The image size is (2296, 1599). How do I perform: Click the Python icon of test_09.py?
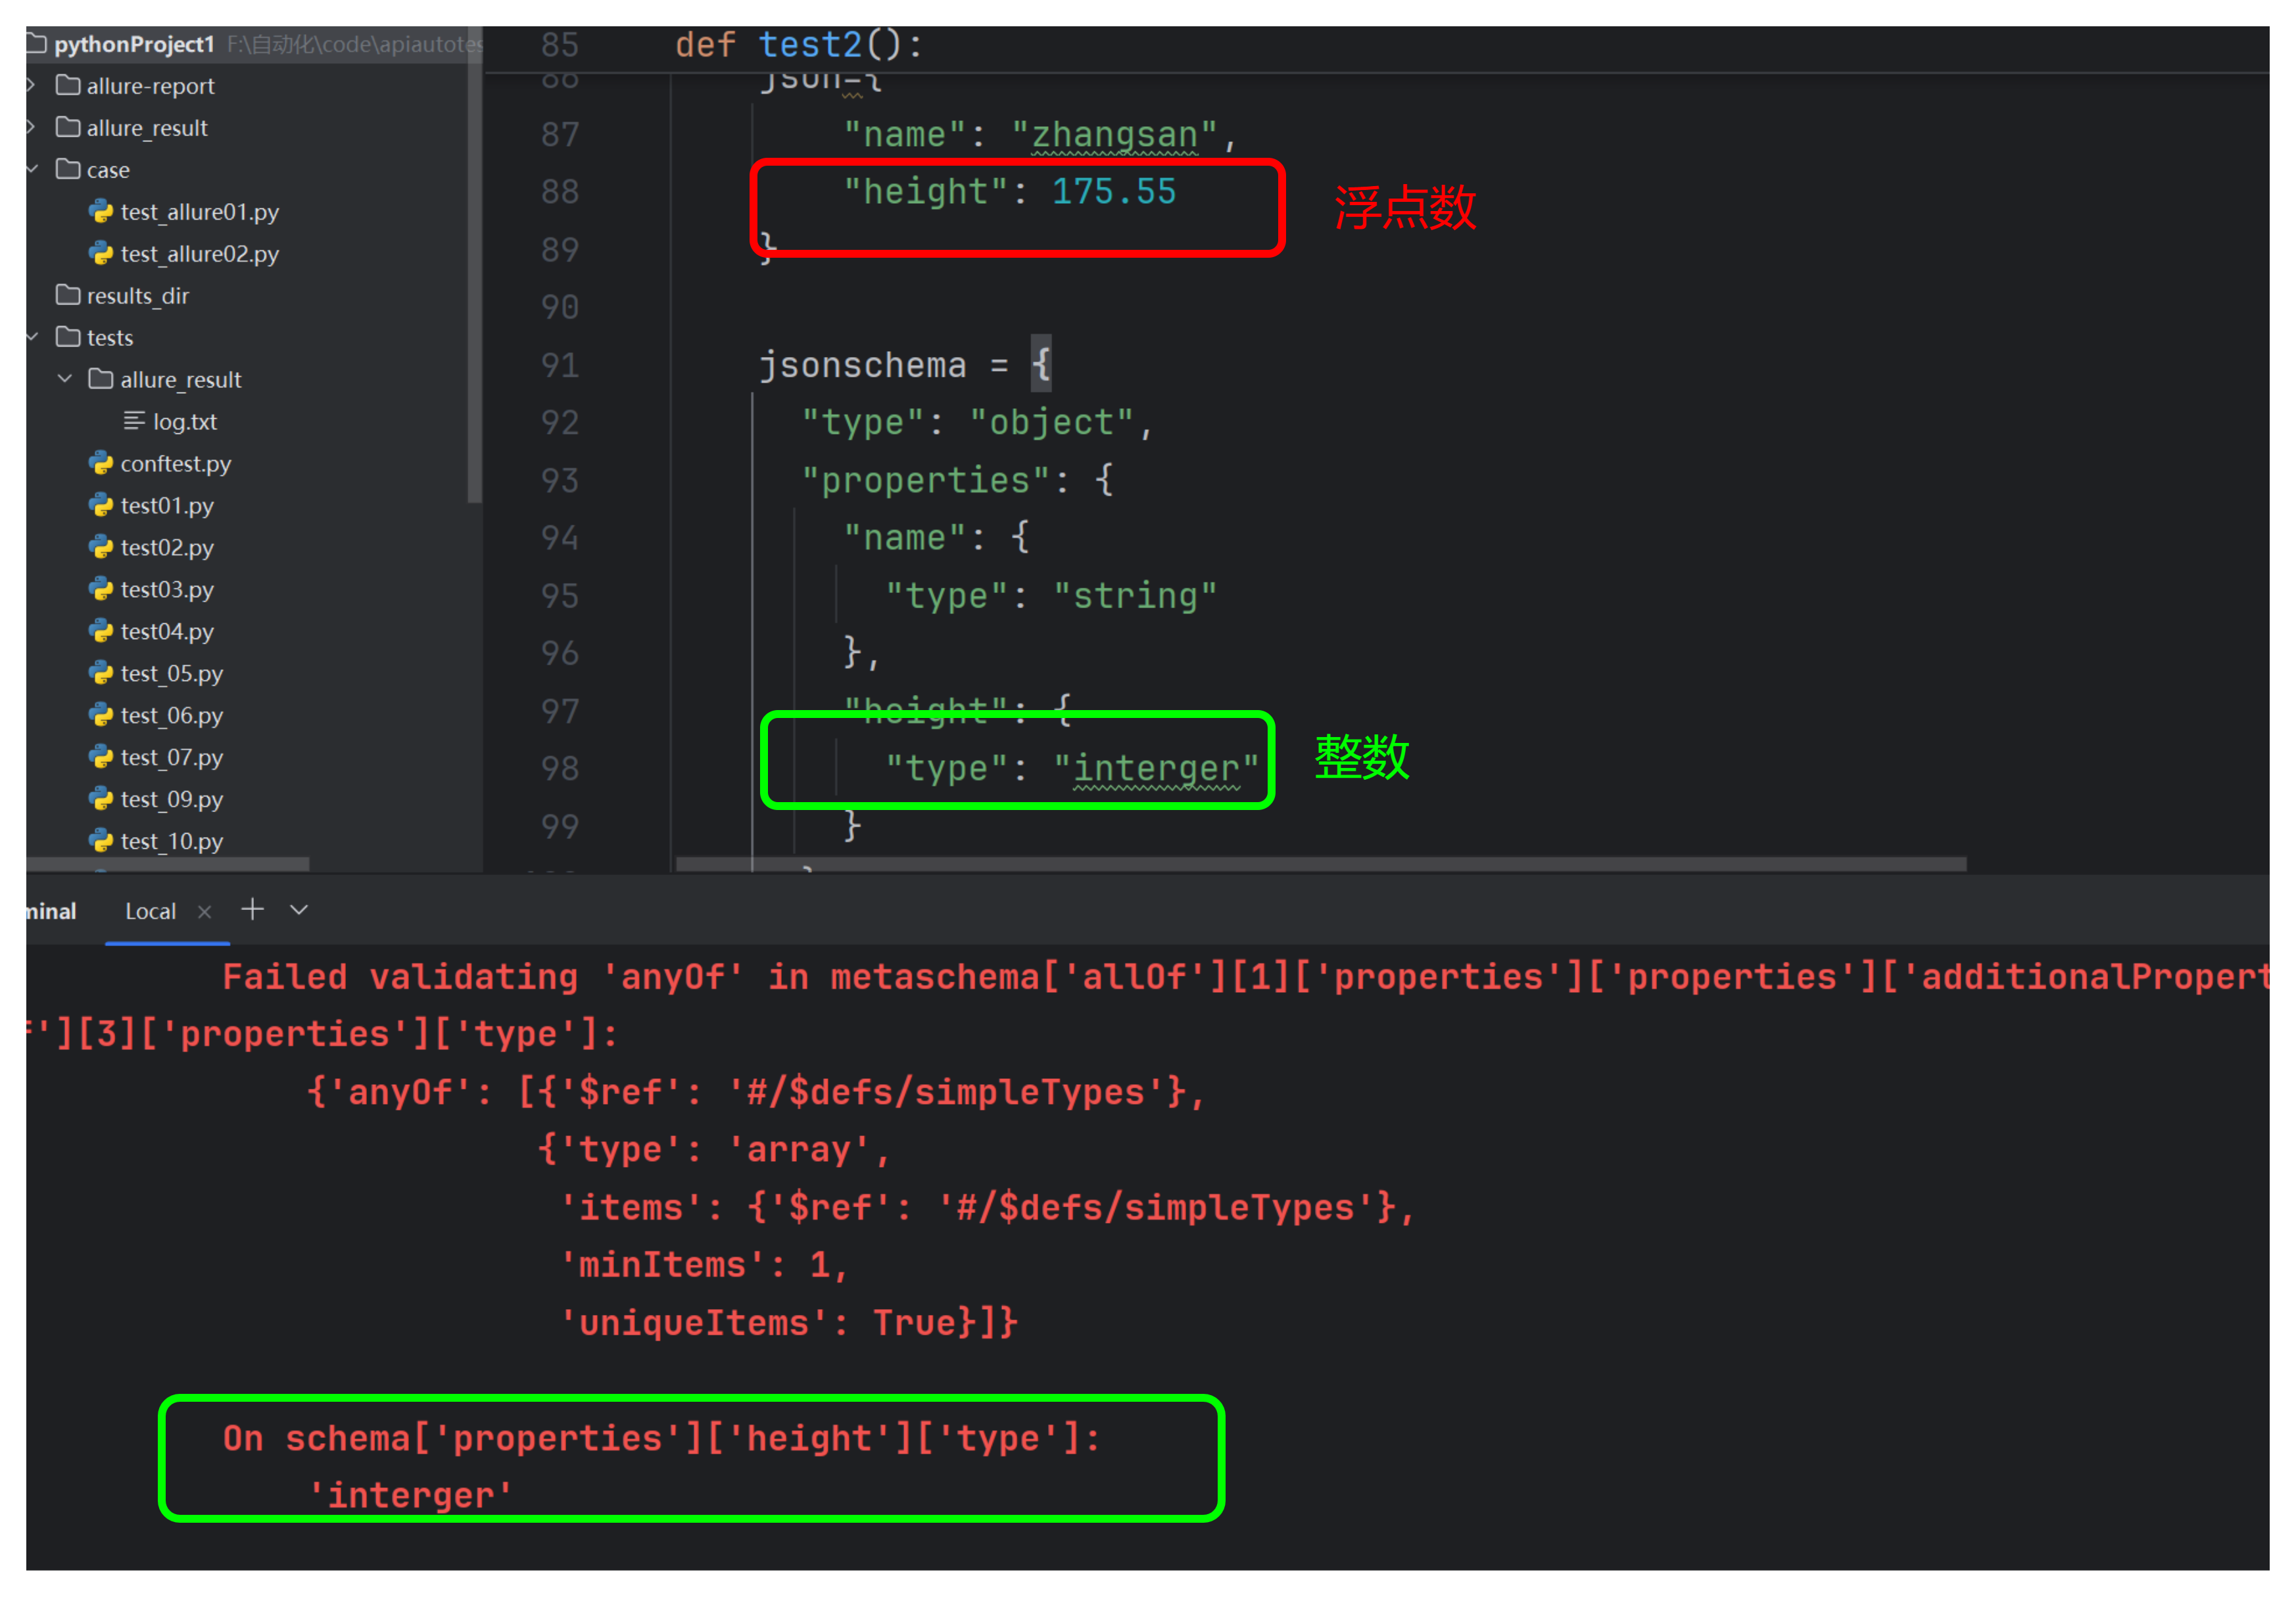click(x=101, y=799)
